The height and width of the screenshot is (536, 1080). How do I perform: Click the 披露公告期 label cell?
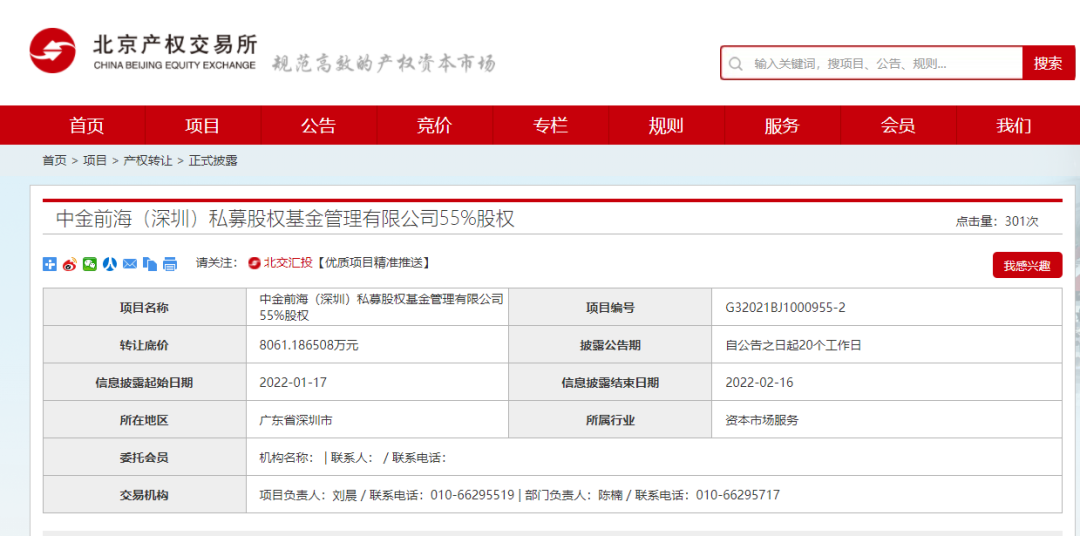[610, 345]
